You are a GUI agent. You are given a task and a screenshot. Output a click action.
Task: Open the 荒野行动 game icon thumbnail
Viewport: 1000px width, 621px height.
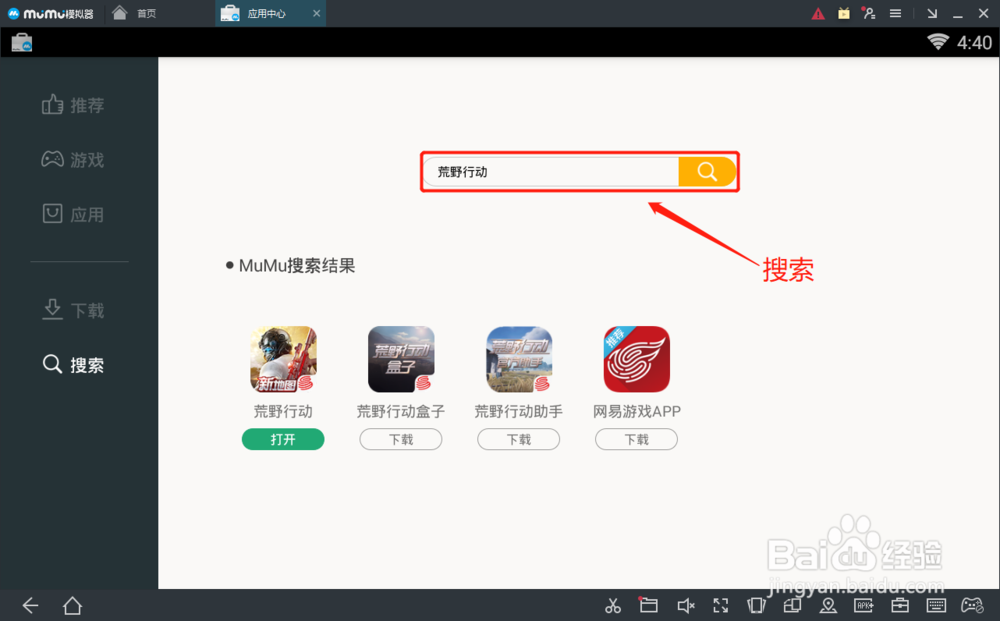pos(283,359)
